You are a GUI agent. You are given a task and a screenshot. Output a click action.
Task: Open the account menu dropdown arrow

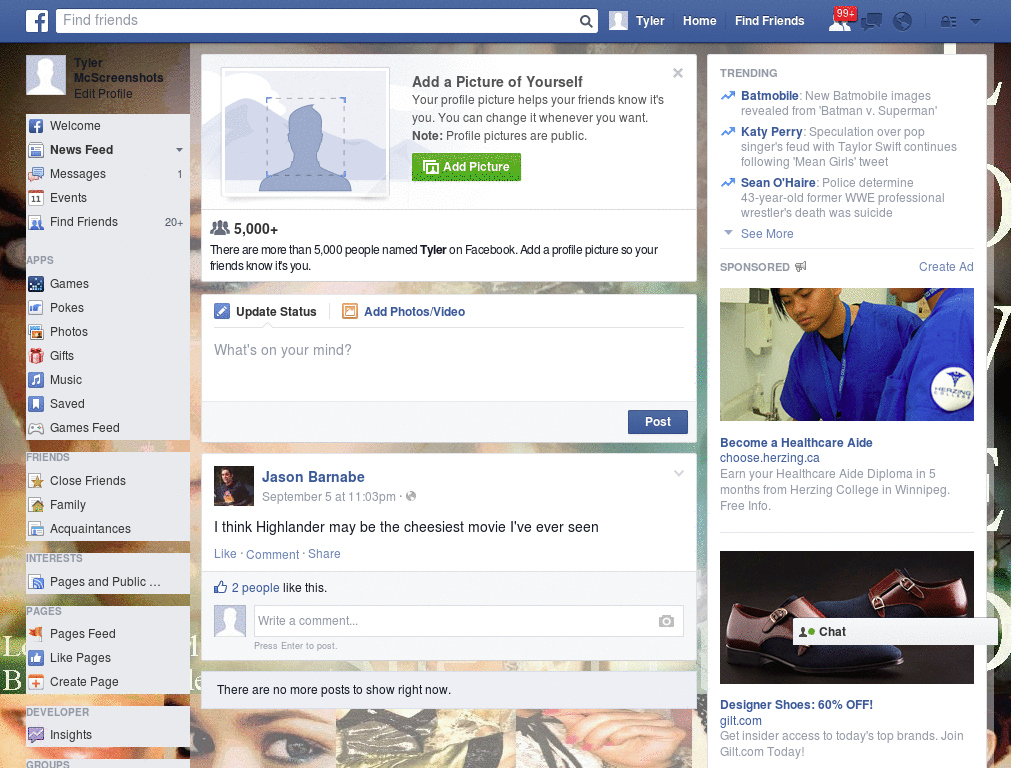coord(975,22)
